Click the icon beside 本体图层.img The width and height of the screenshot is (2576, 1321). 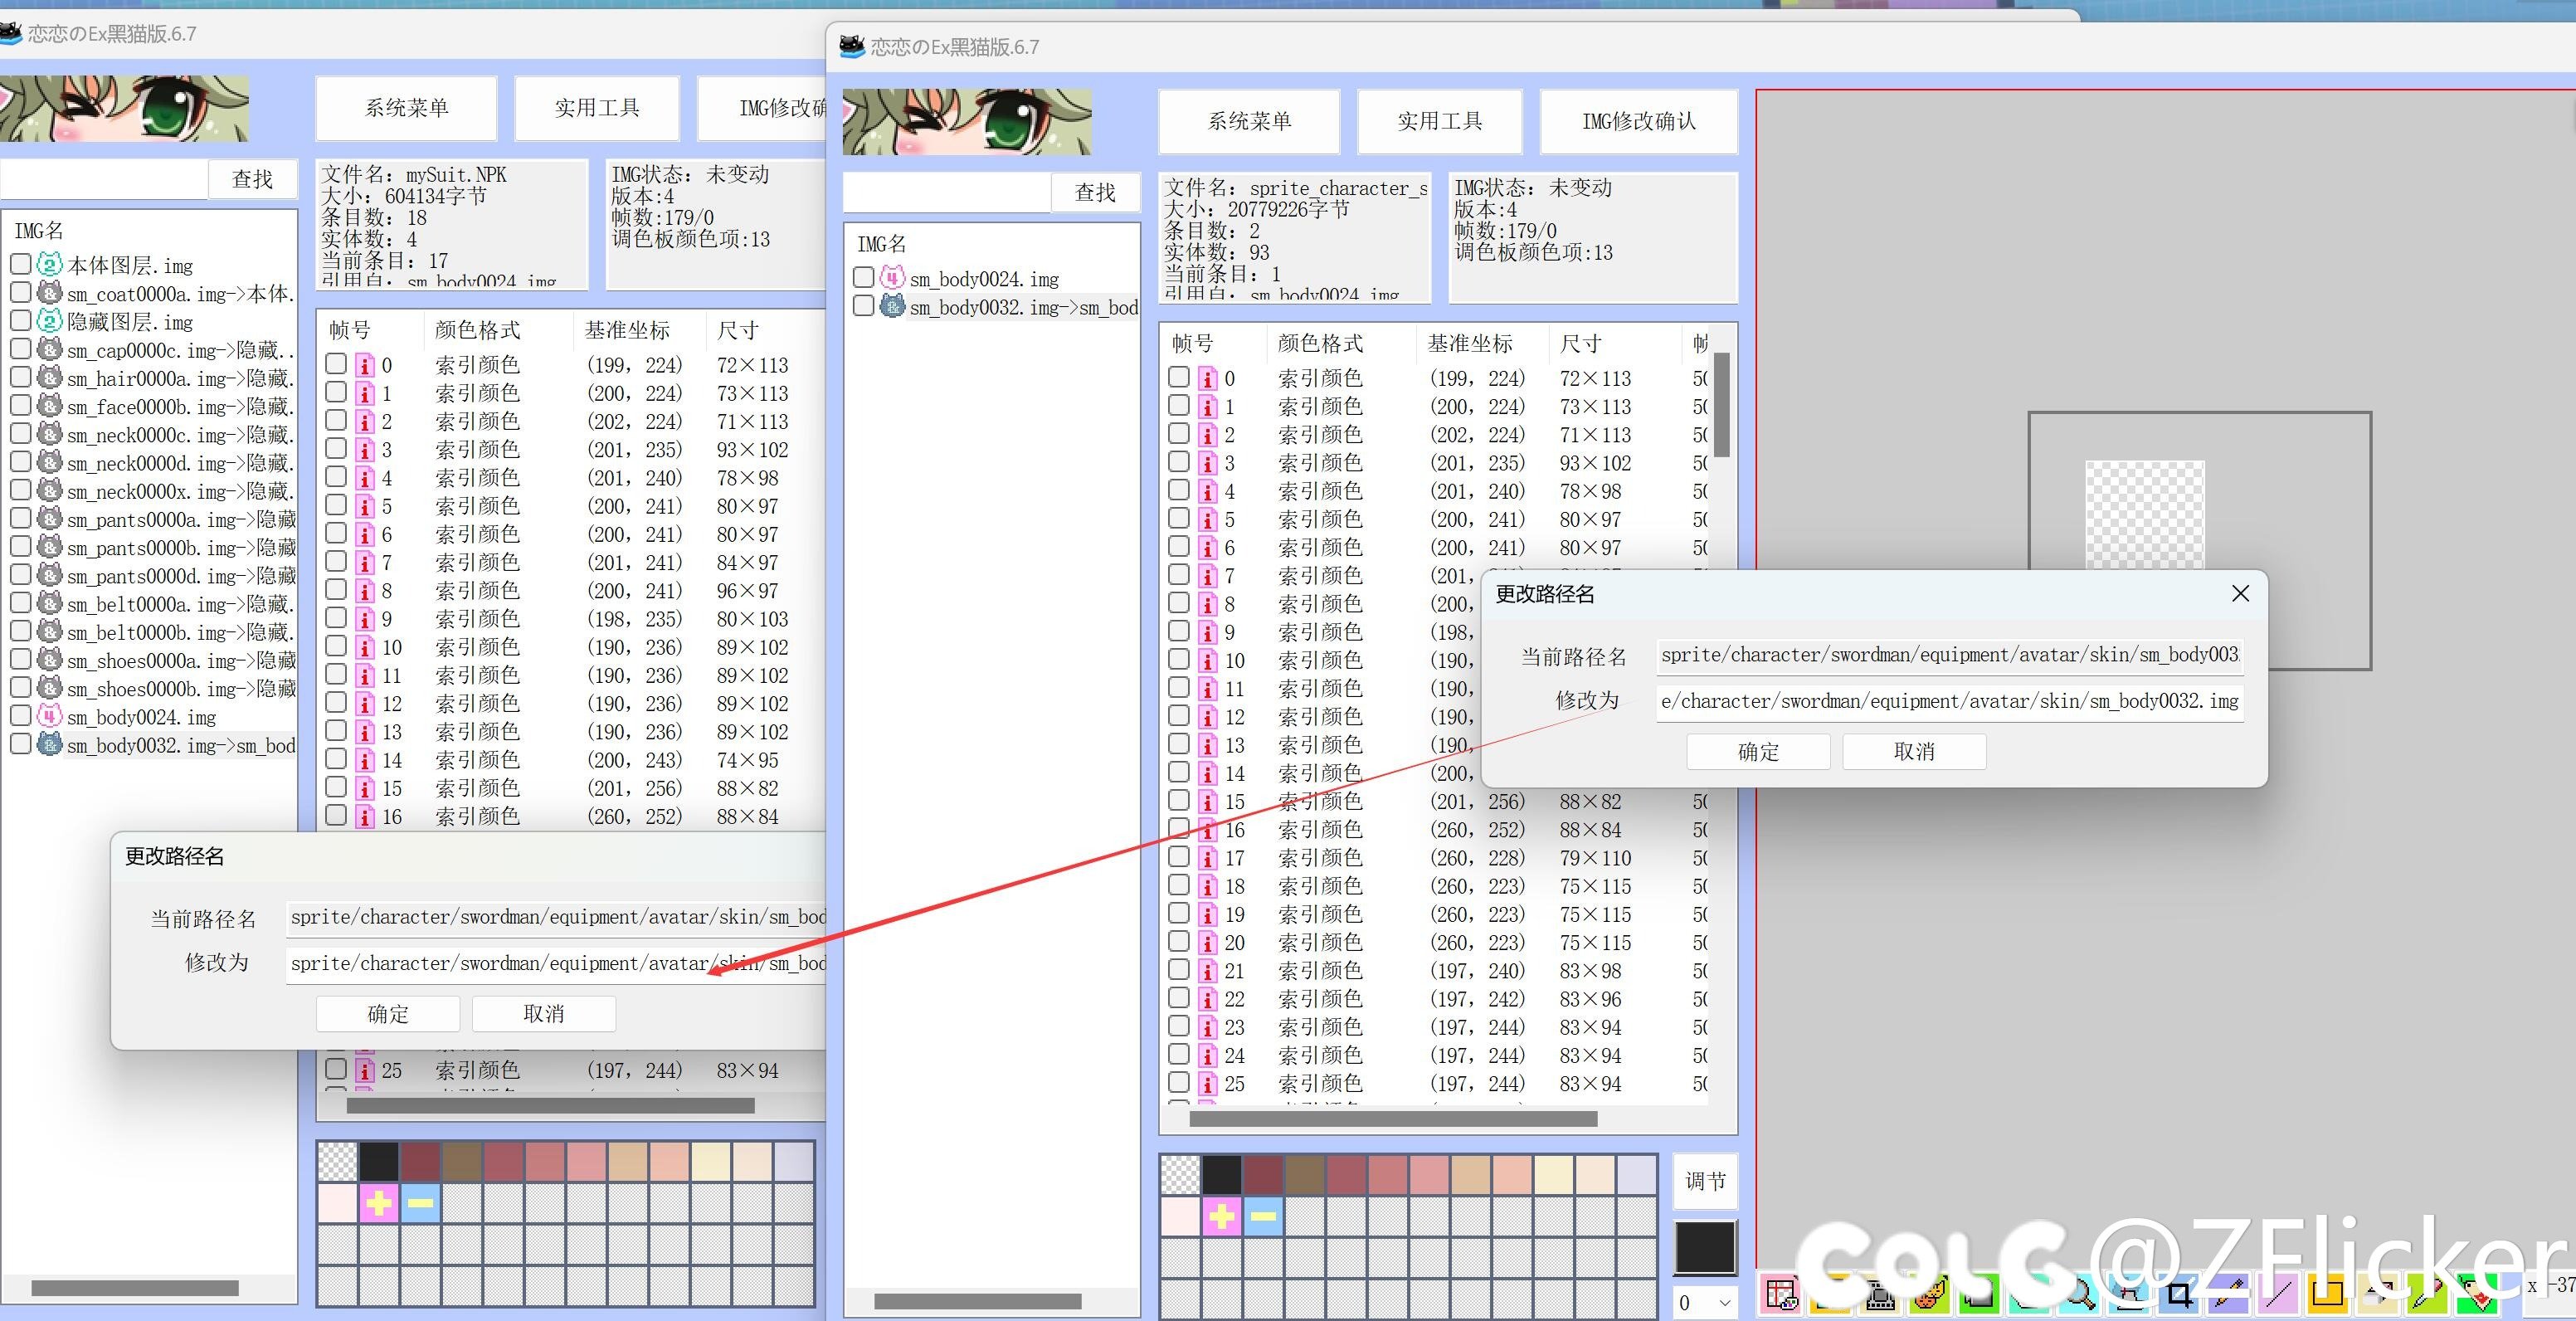[50, 264]
